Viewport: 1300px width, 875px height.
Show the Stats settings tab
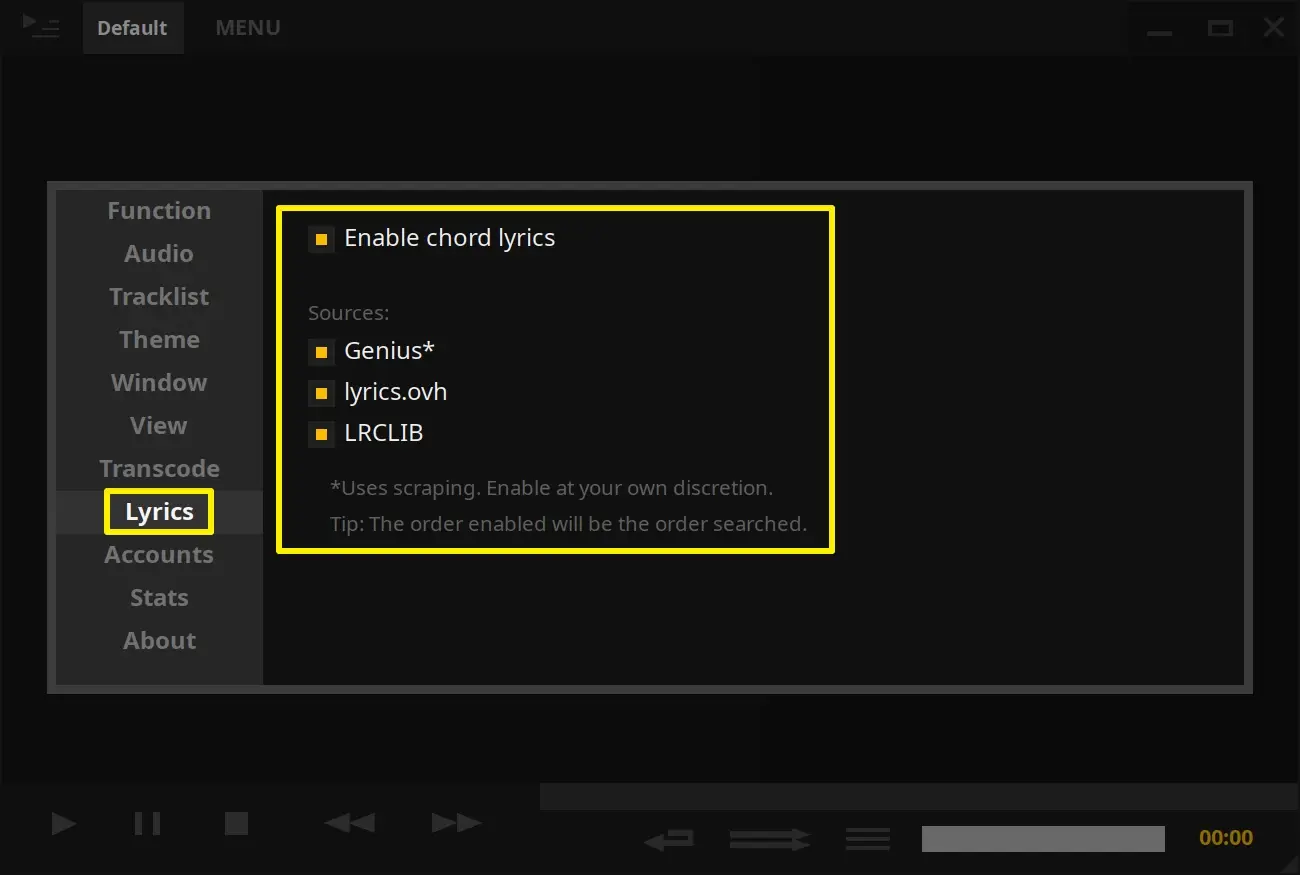159,598
